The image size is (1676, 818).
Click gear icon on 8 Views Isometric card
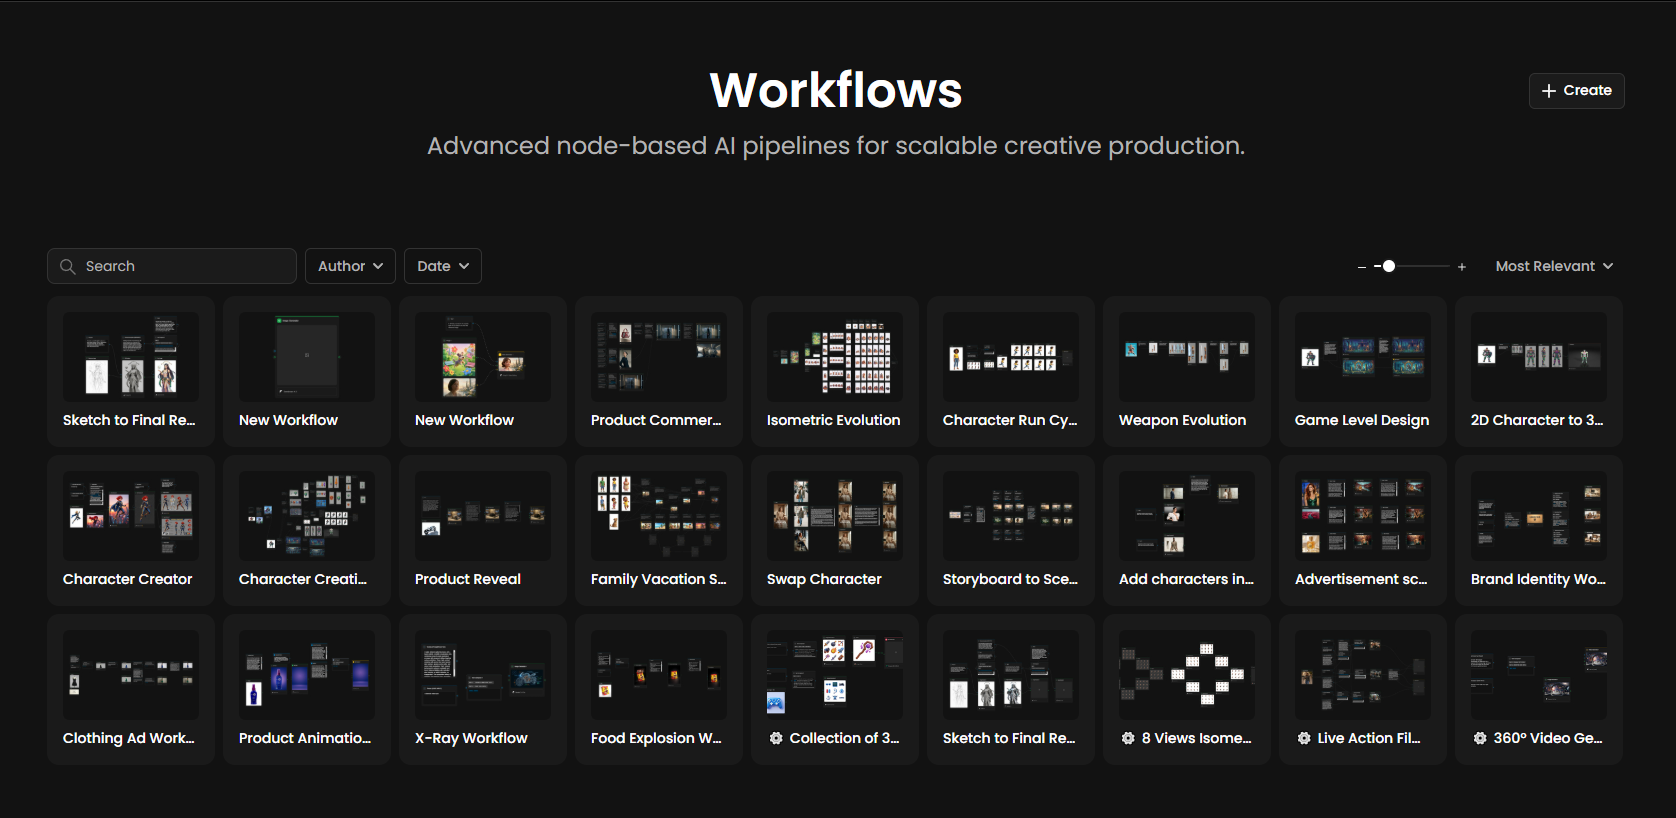[1128, 738]
